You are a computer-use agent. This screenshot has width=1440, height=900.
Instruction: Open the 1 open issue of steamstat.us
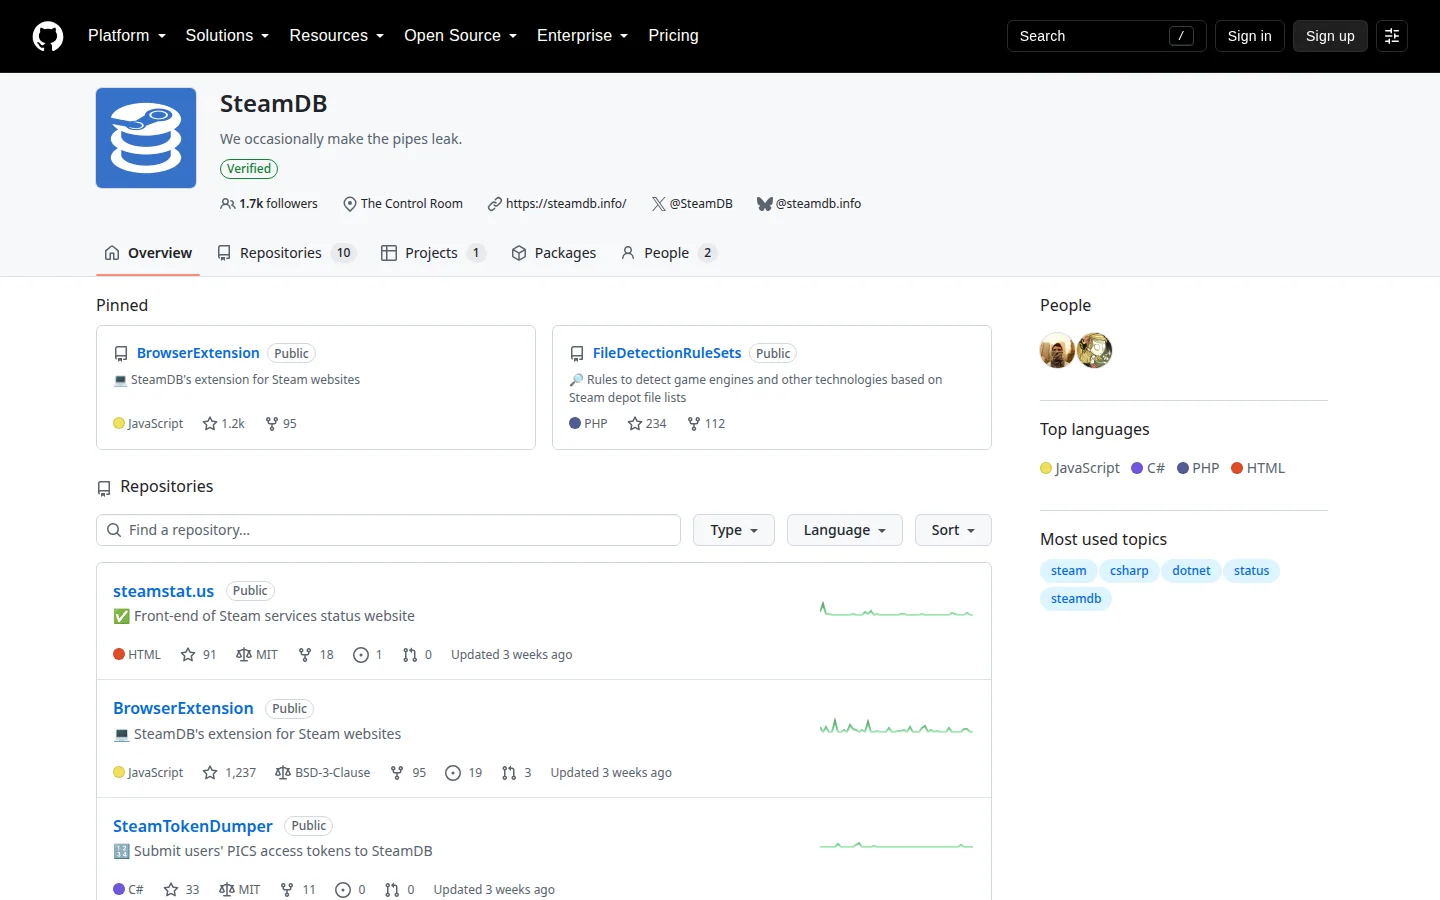point(368,655)
